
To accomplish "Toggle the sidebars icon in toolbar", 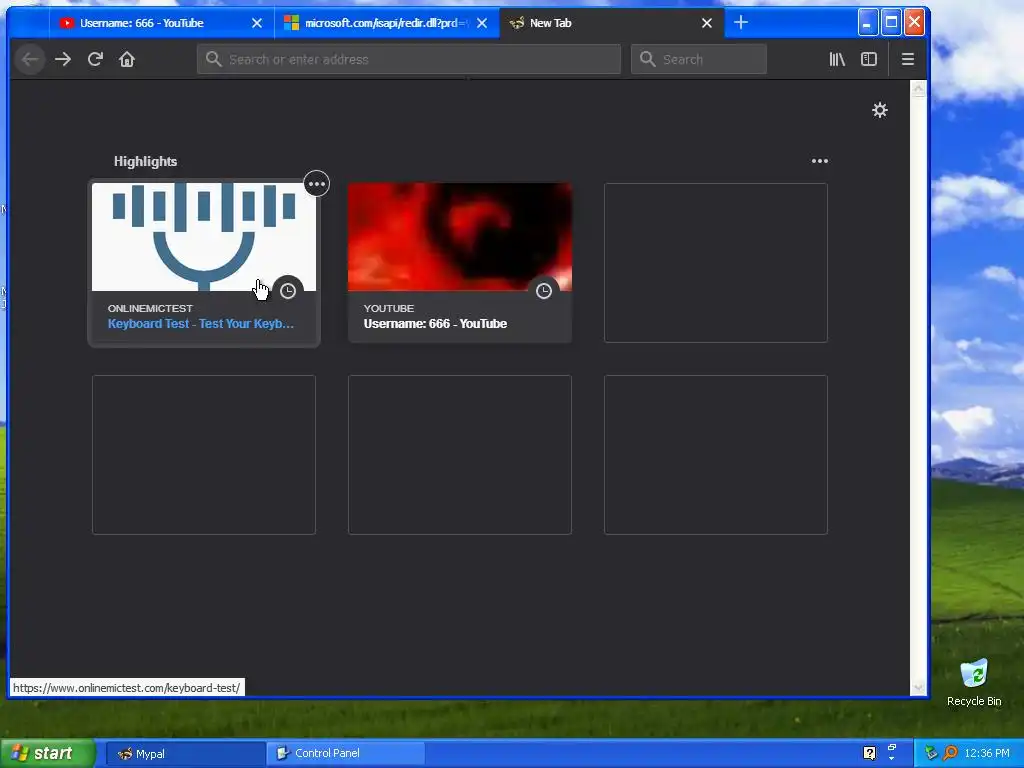I will 869,59.
